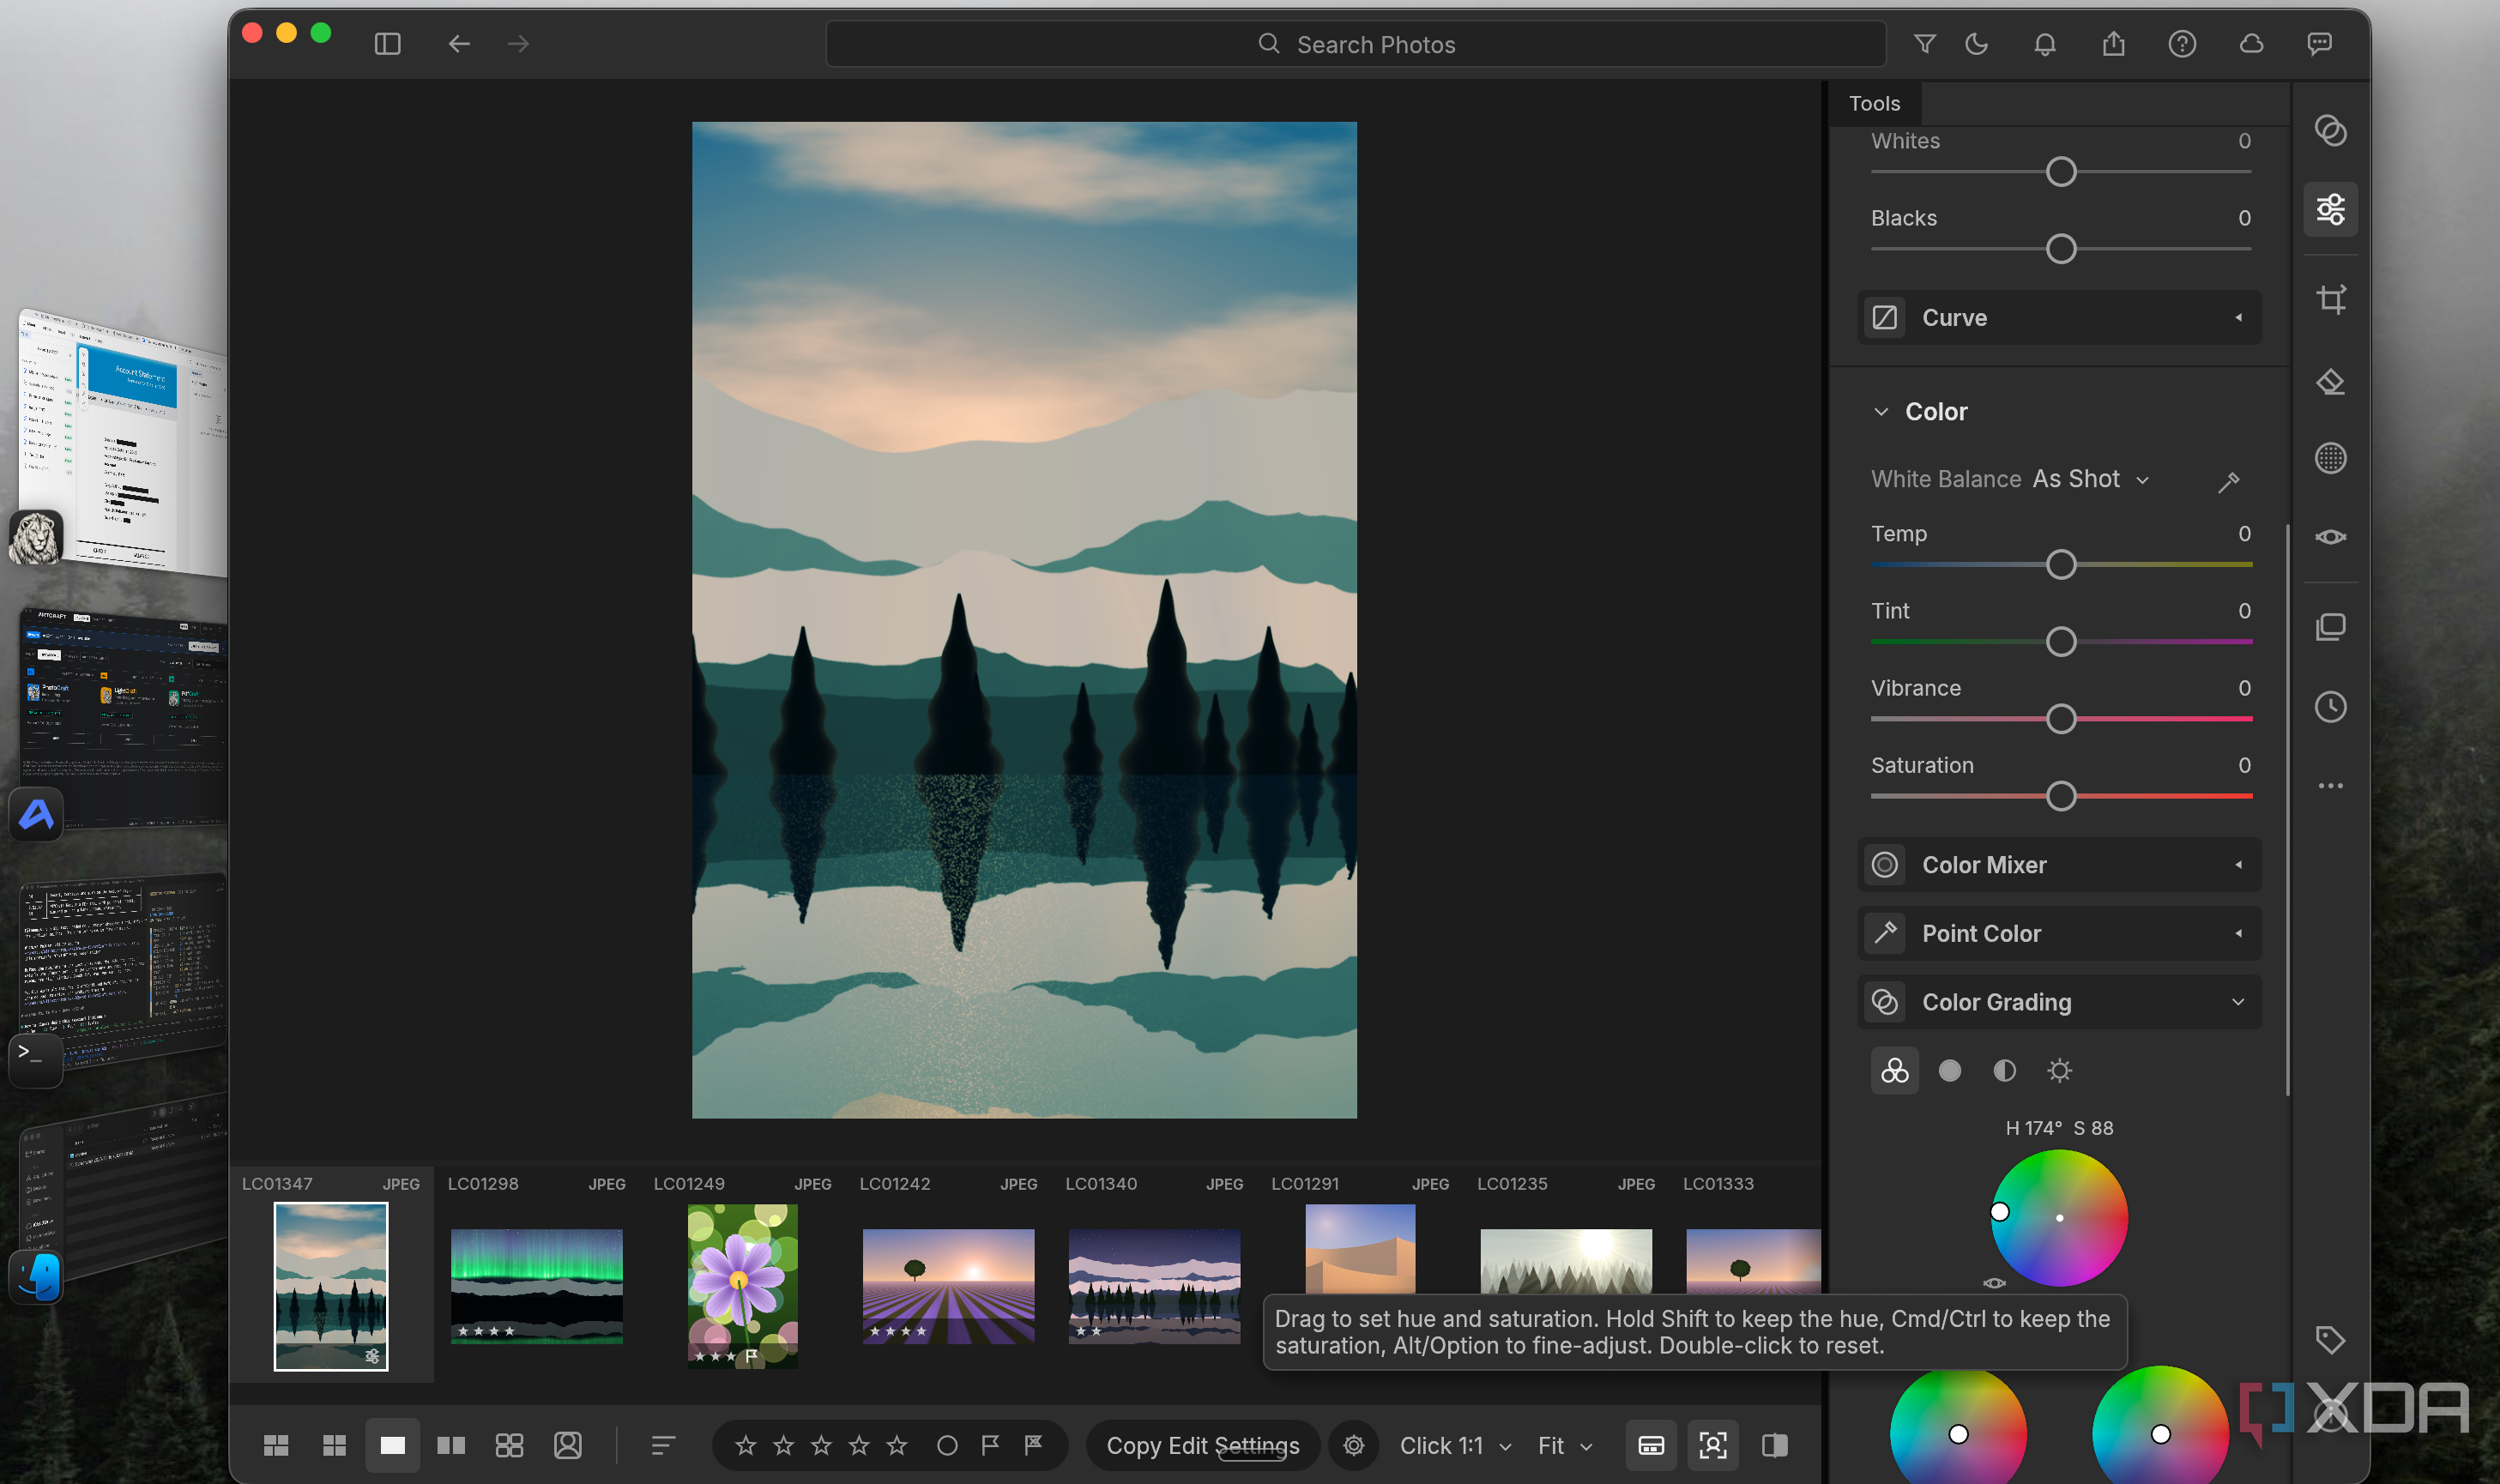Click the unflagged circle marker

pos(947,1445)
